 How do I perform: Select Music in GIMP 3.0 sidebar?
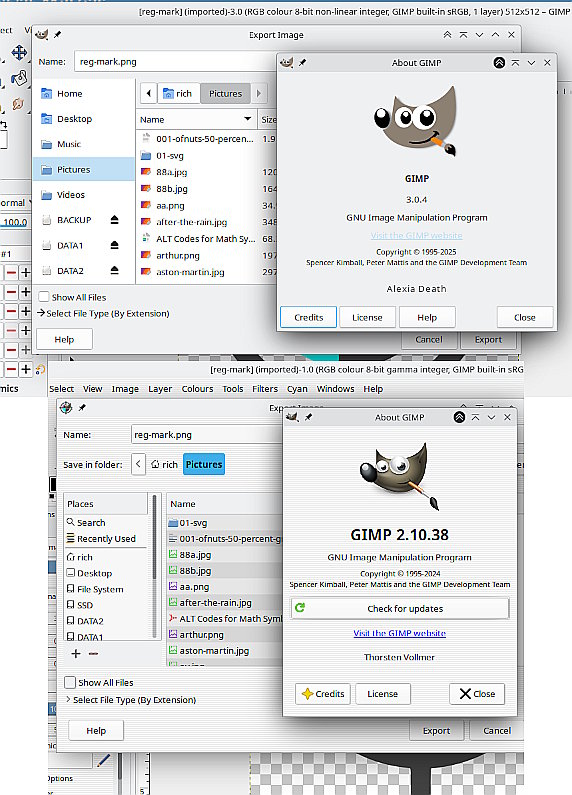[84, 143]
